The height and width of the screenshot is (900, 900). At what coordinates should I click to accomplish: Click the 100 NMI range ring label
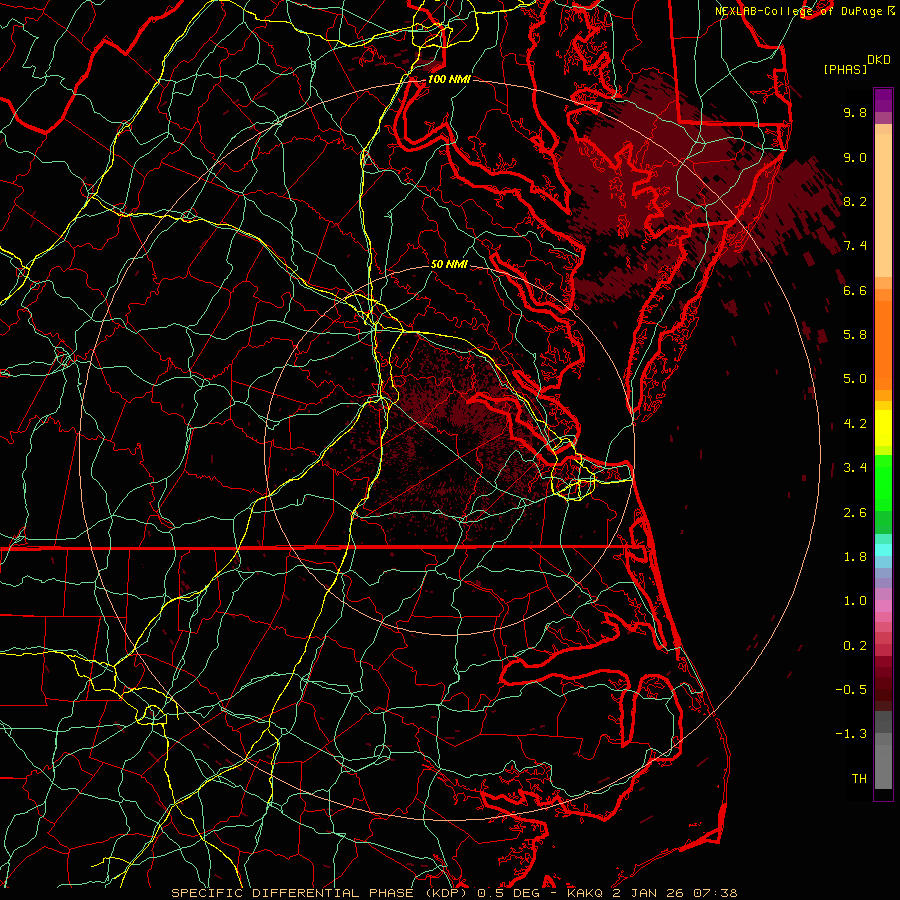[x=449, y=79]
